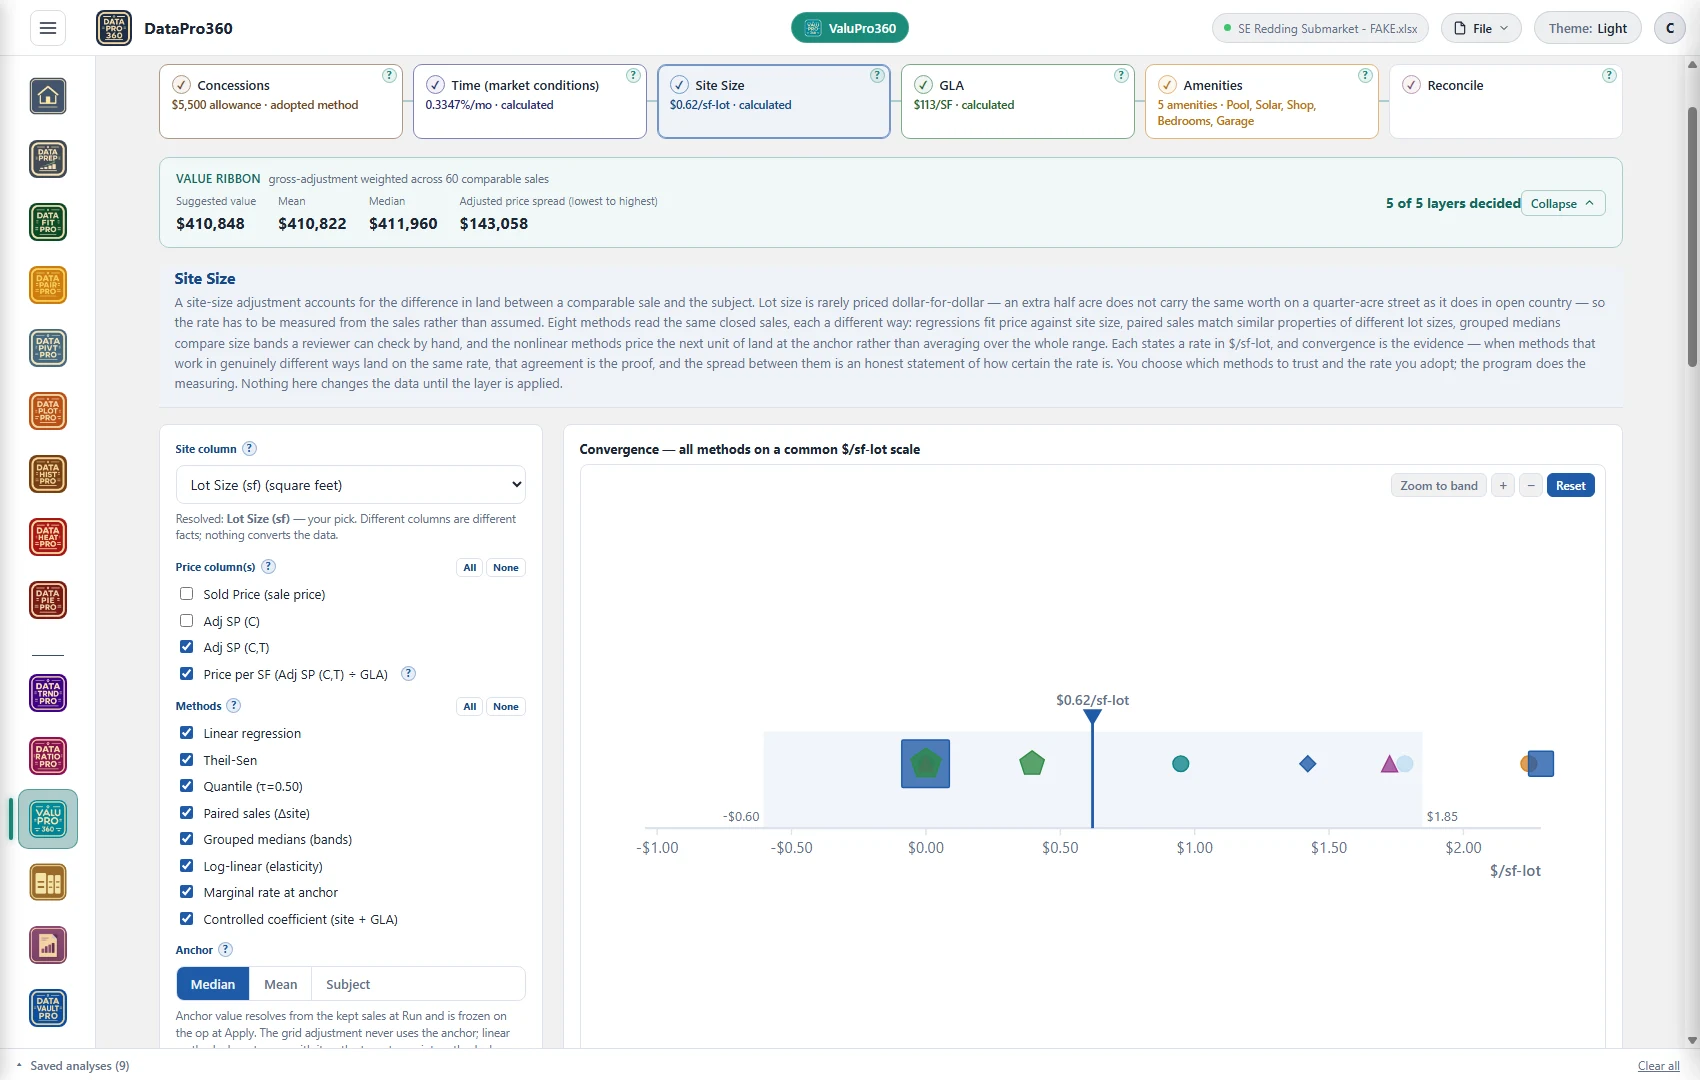Click the Zoom to band button
Screen dimensions: 1700x1080
(x=1438, y=486)
